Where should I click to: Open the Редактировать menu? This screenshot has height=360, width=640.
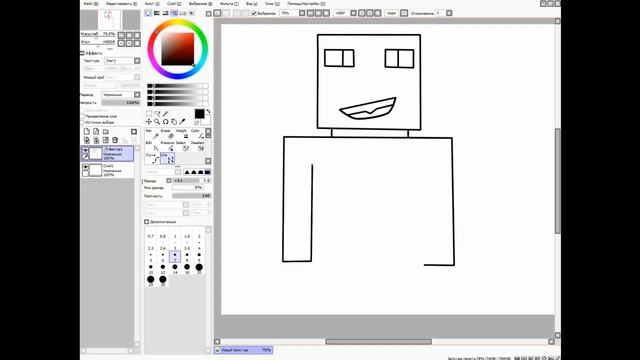pyautogui.click(x=121, y=4)
